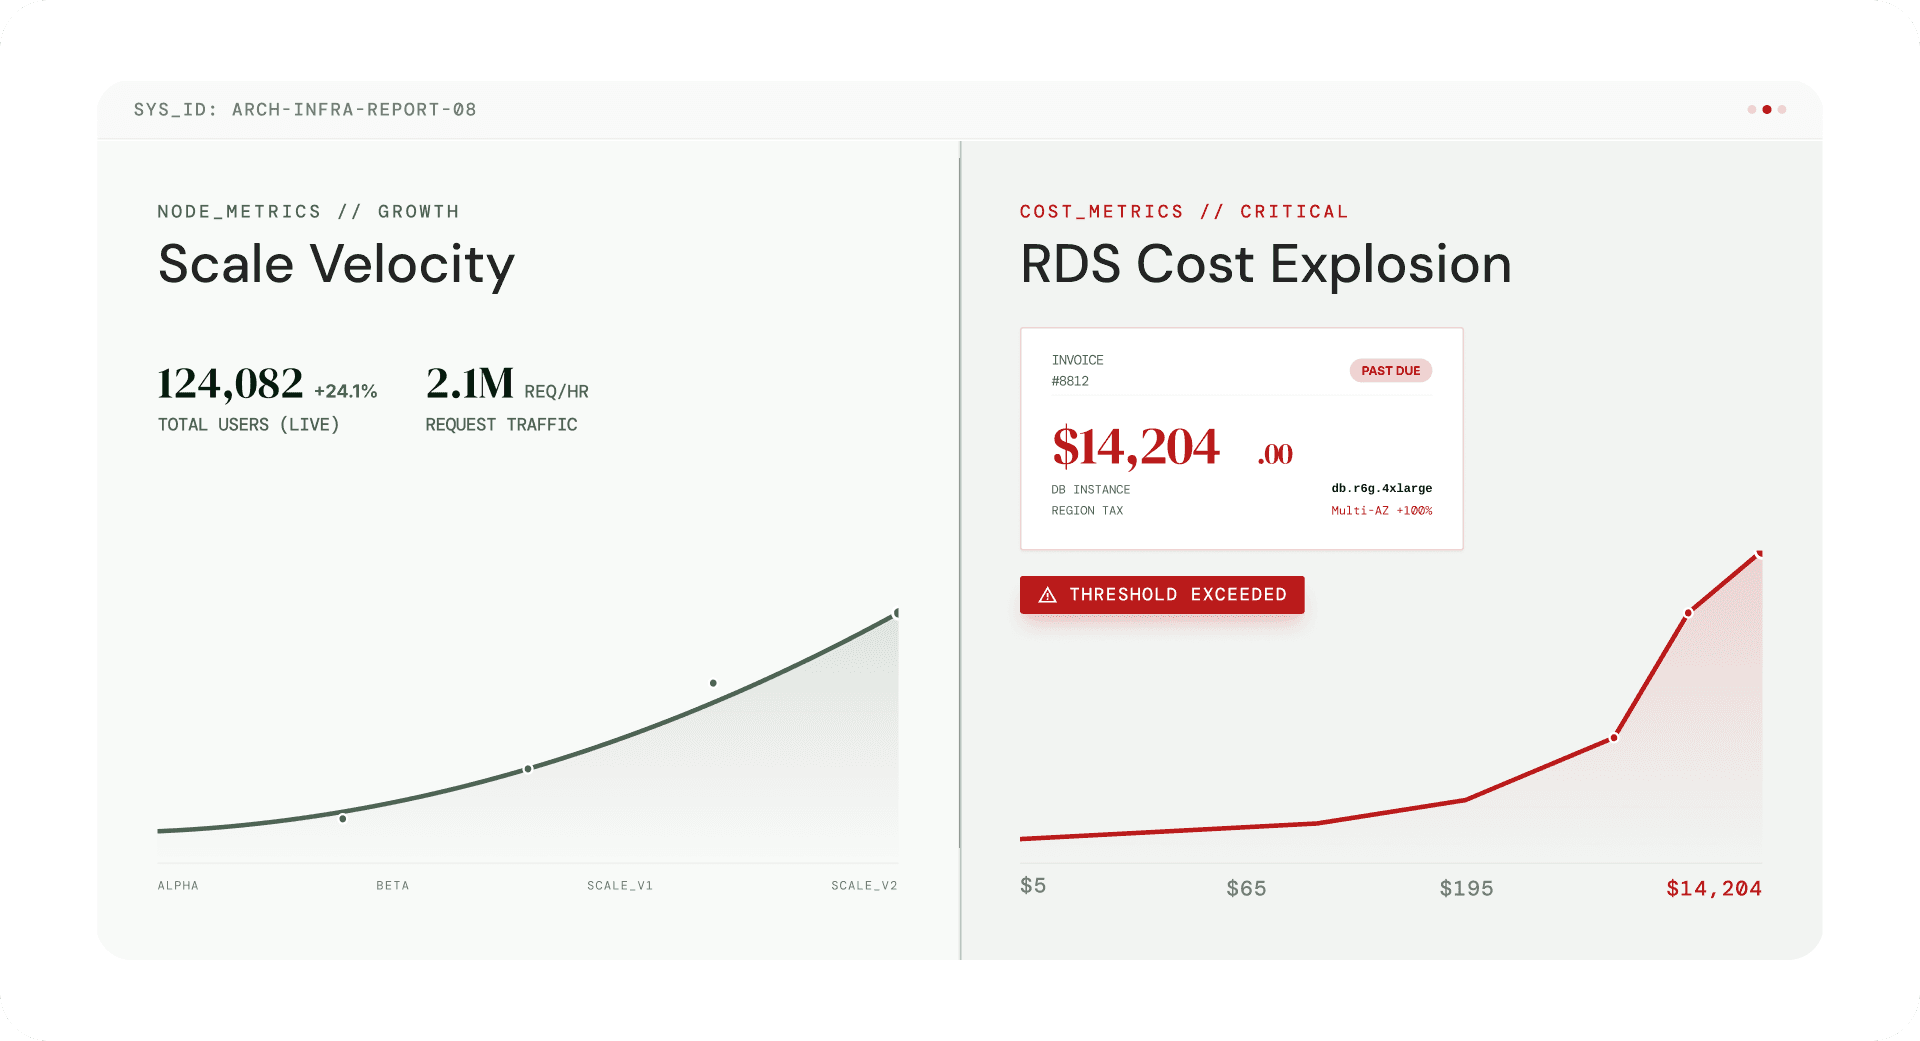Click the SCALE_V1 axis label
Image resolution: width=1920 pixels, height=1041 pixels.
tap(619, 886)
